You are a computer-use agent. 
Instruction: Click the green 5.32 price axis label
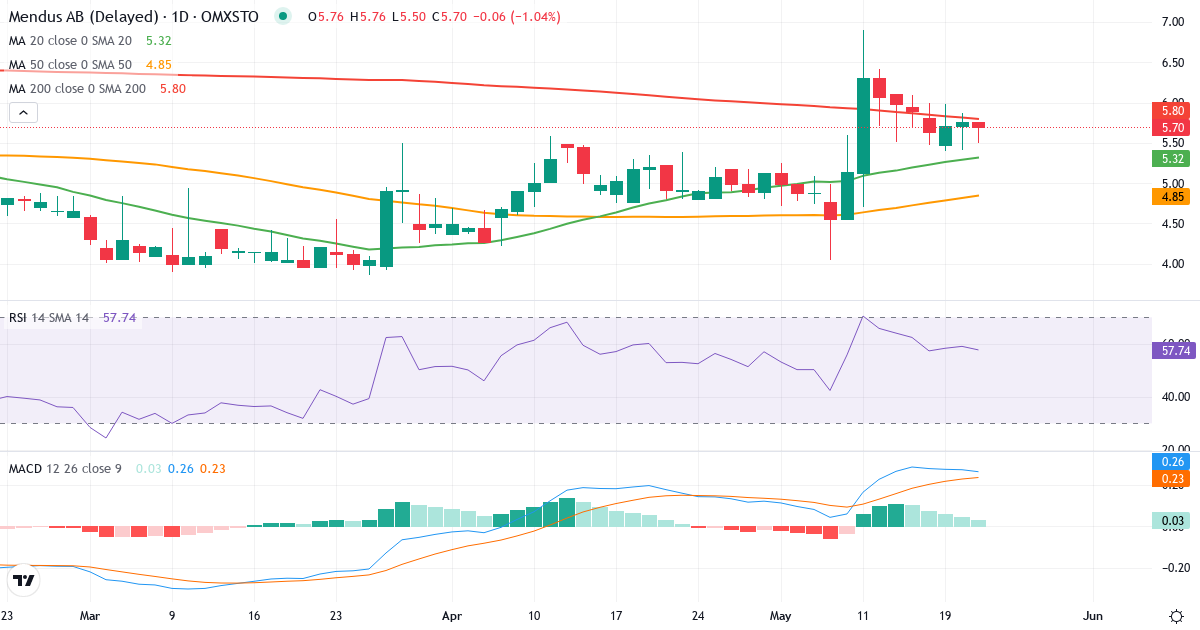click(1172, 158)
